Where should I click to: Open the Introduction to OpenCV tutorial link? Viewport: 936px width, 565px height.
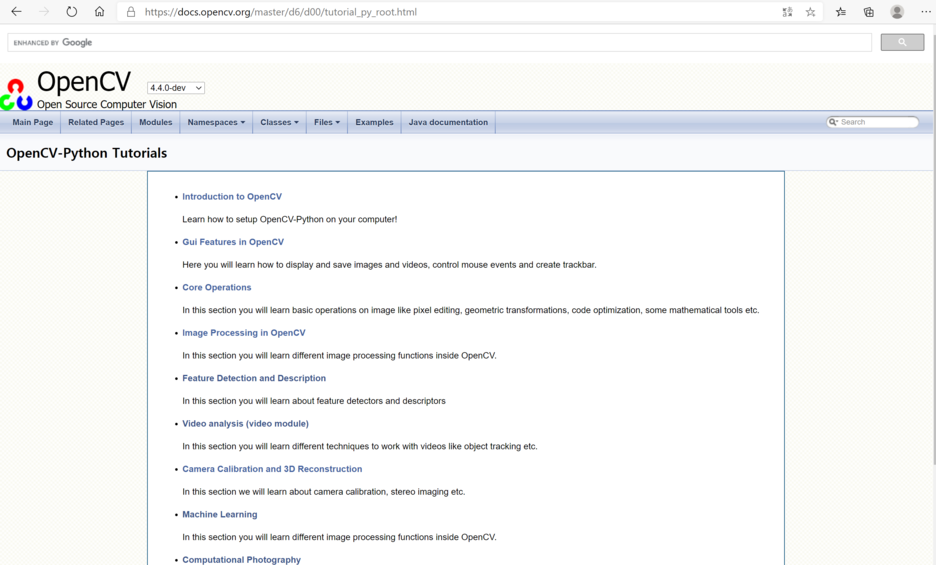[232, 196]
